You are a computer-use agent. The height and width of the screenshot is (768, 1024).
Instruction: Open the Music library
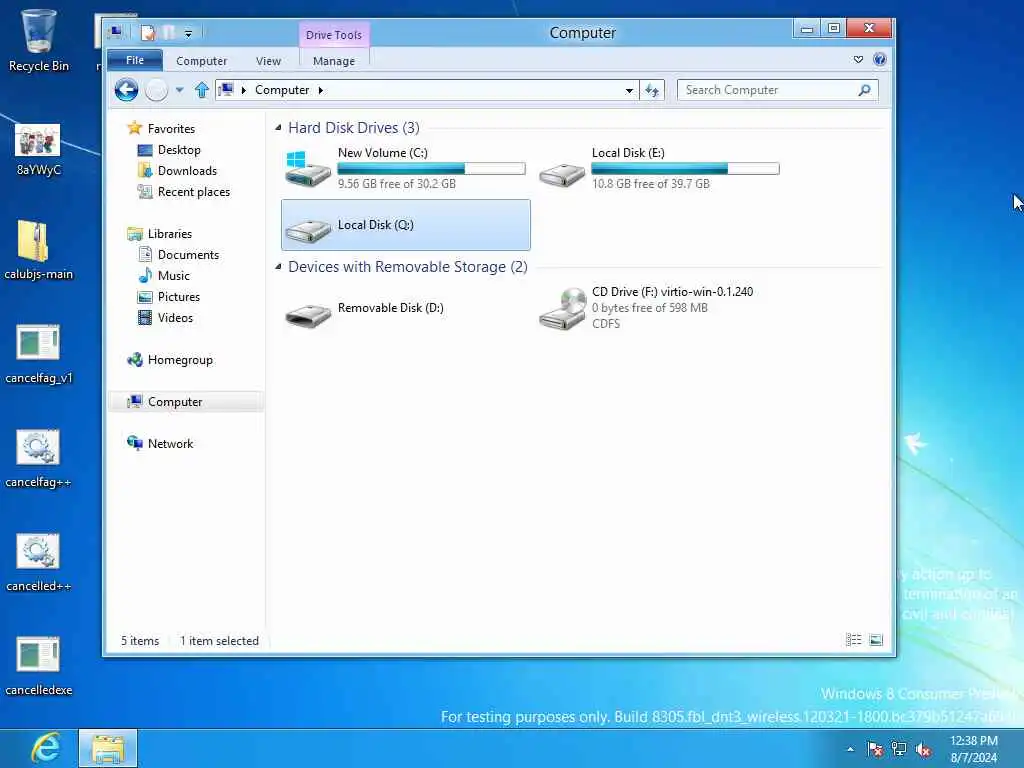coord(174,276)
